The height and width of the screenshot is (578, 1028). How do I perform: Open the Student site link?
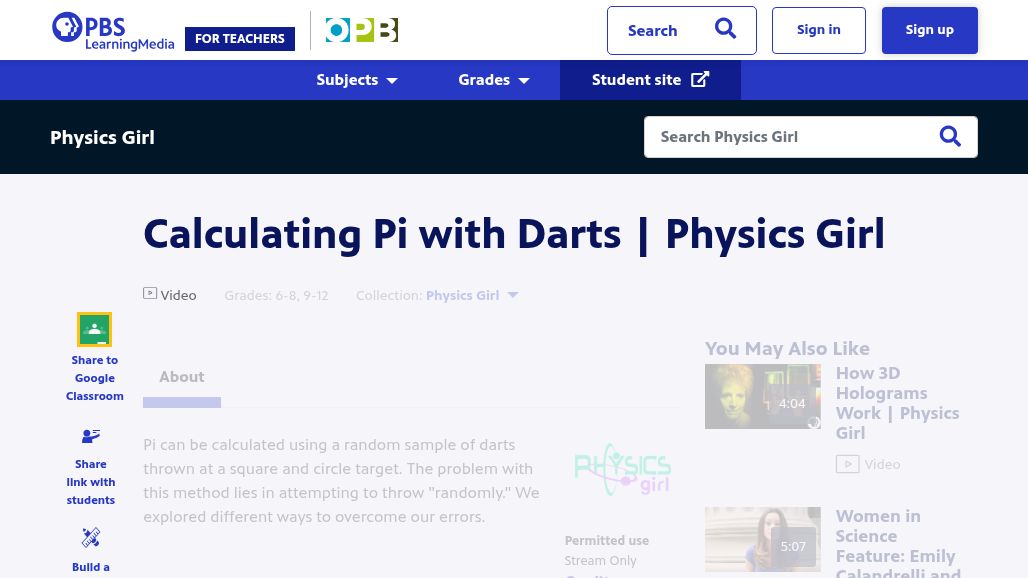(x=650, y=80)
